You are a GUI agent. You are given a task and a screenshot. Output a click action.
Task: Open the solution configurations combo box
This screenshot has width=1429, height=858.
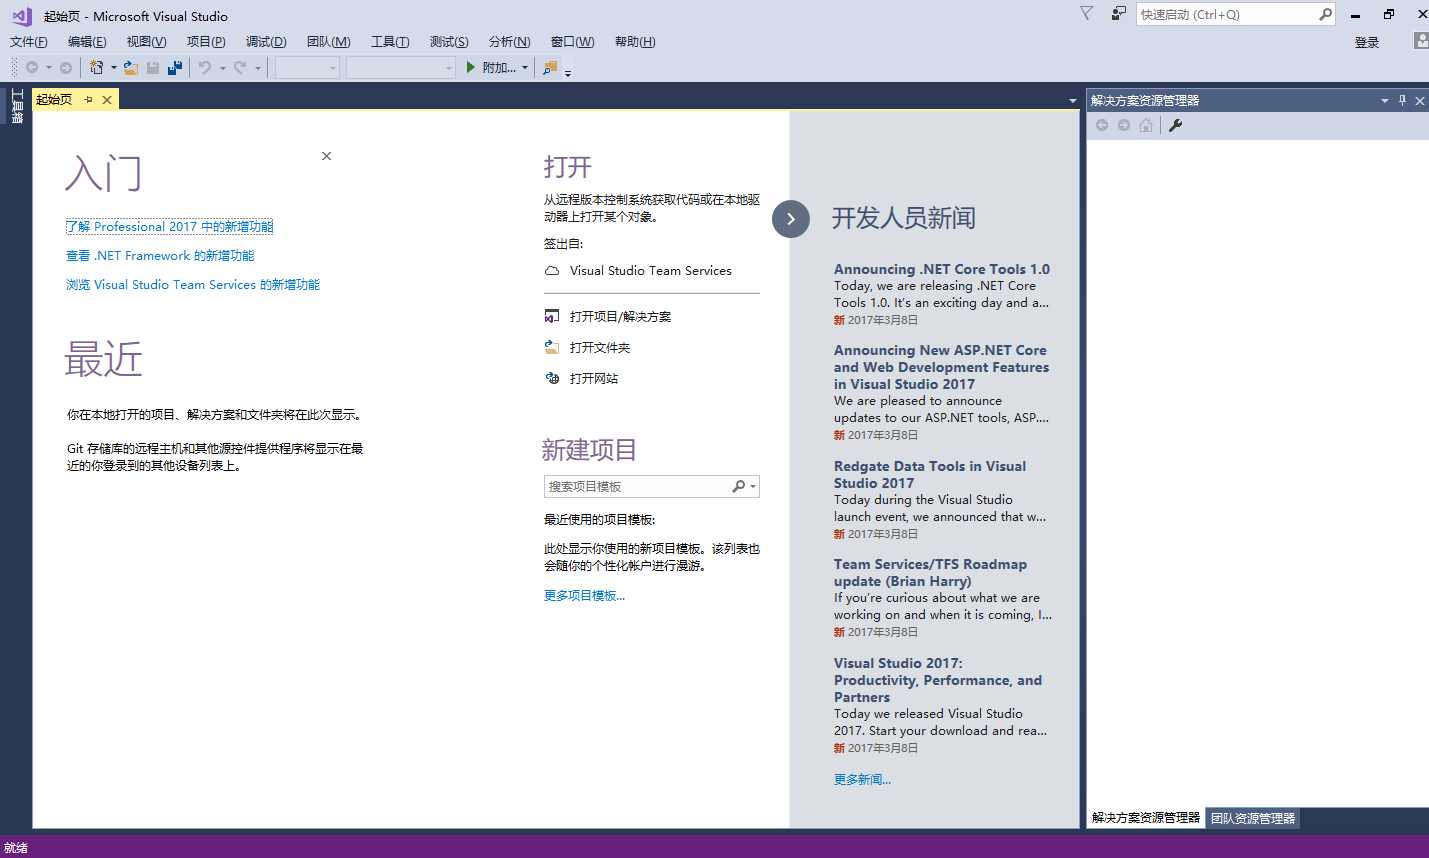point(307,68)
